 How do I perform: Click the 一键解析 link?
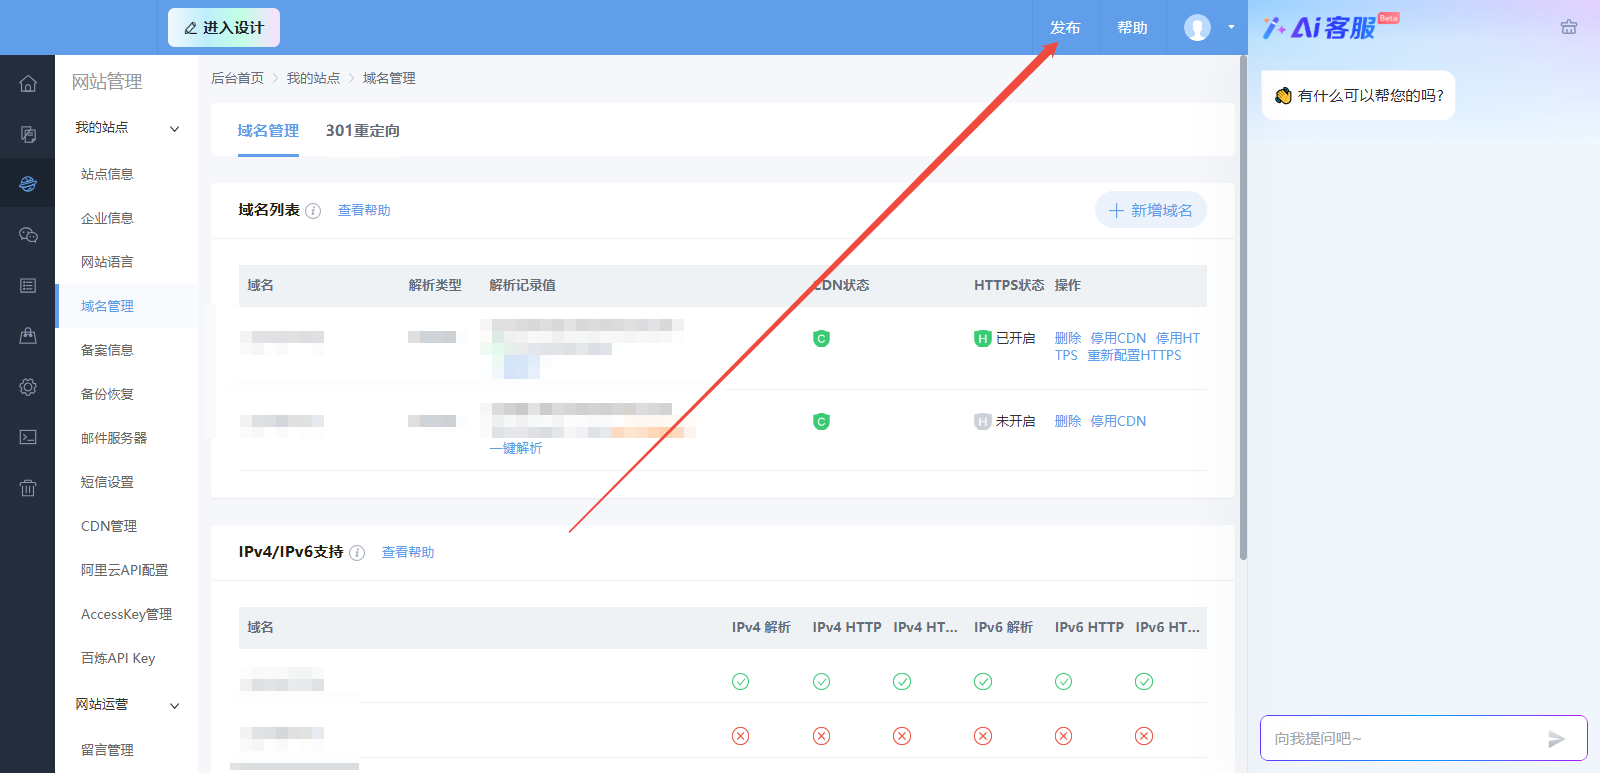pyautogui.click(x=516, y=449)
